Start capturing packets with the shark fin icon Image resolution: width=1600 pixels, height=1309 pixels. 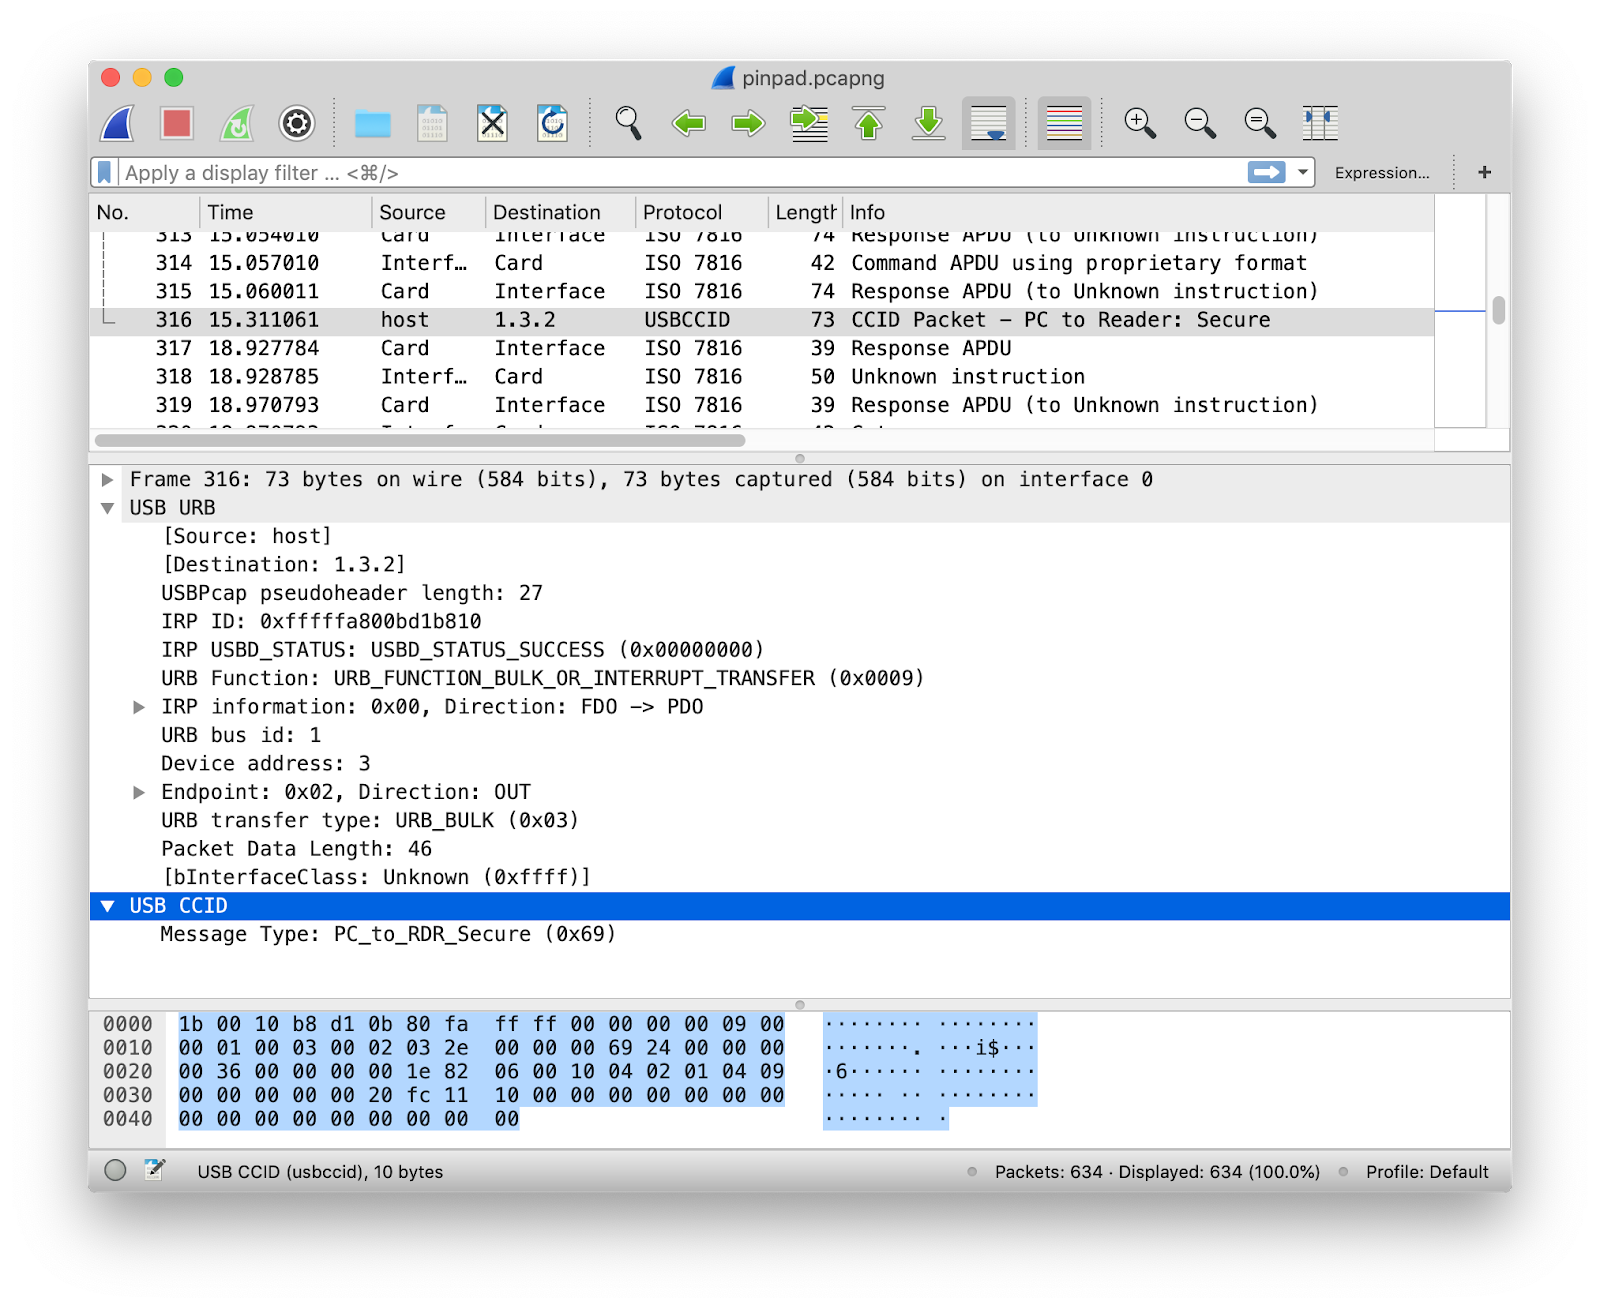coord(118,124)
